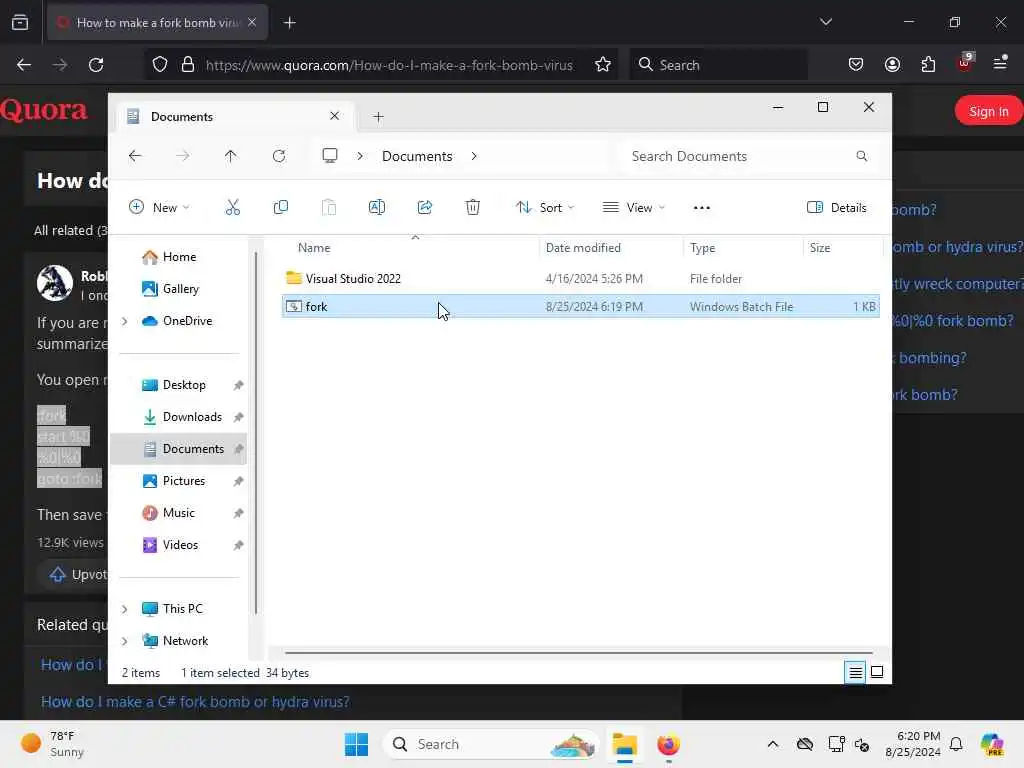This screenshot has height=768, width=1024.
Task: Click the Copy icon in Explorer toolbar
Action: coord(281,208)
